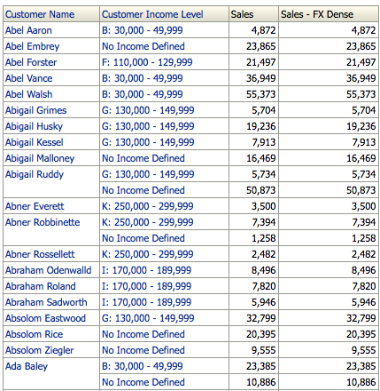Open the Abner Everett customer link
The height and width of the screenshot is (391, 380).
pyautogui.click(x=34, y=206)
